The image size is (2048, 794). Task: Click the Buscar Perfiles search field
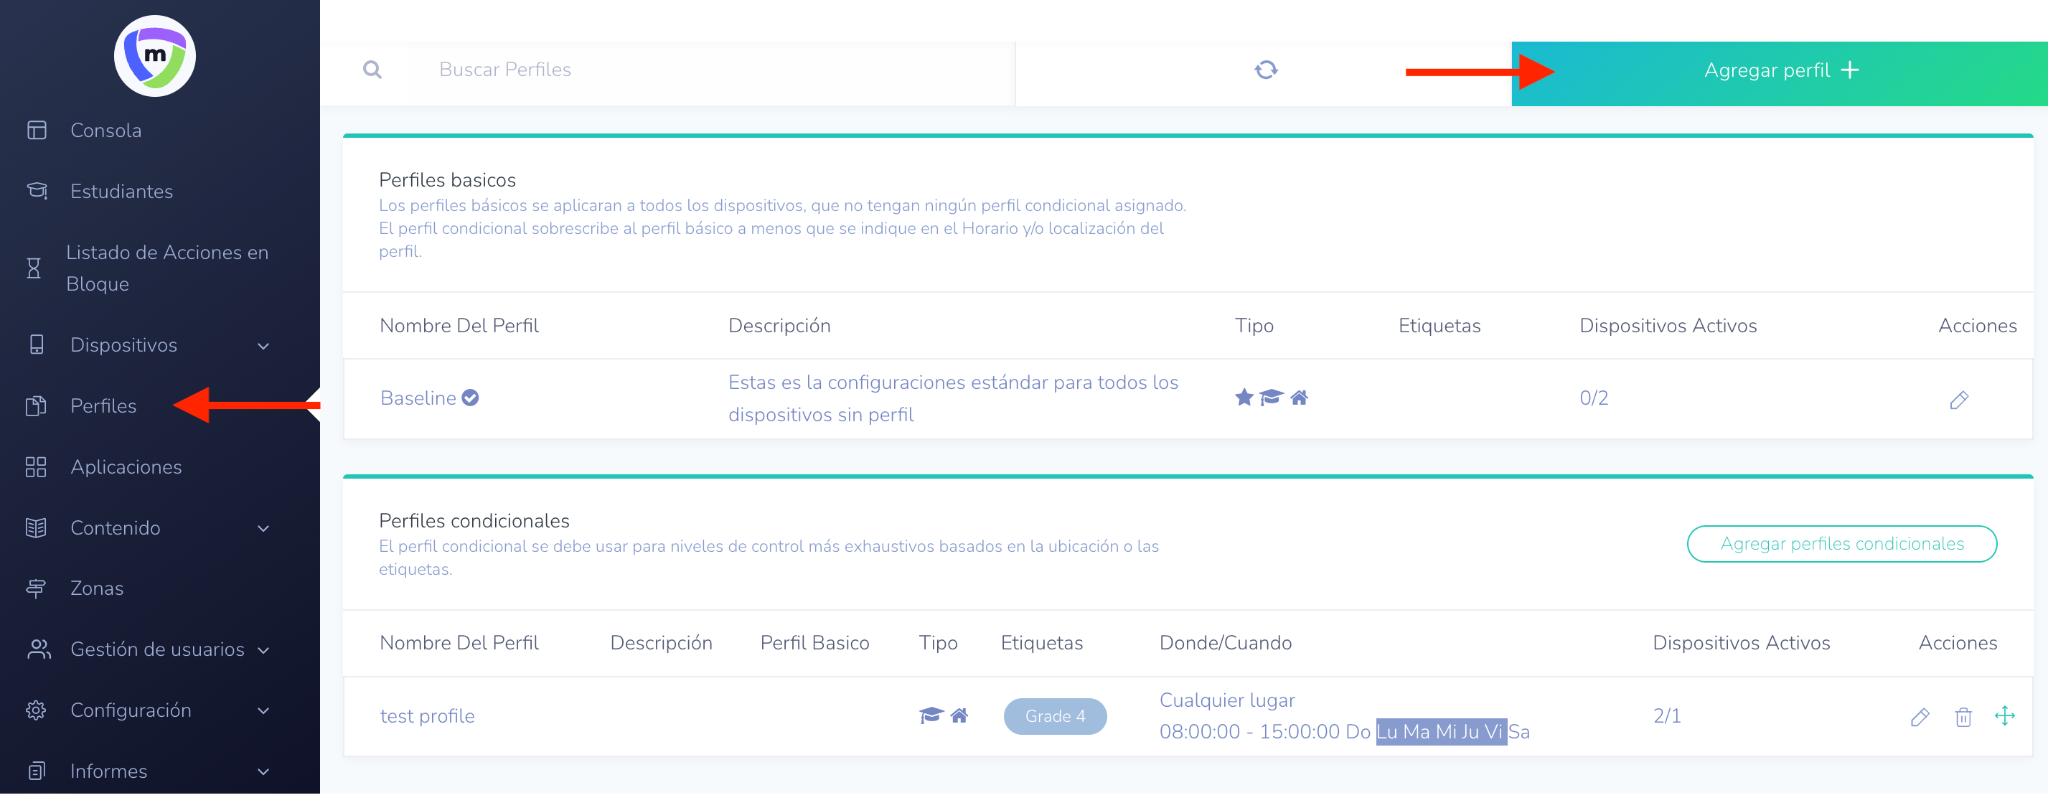(700, 70)
